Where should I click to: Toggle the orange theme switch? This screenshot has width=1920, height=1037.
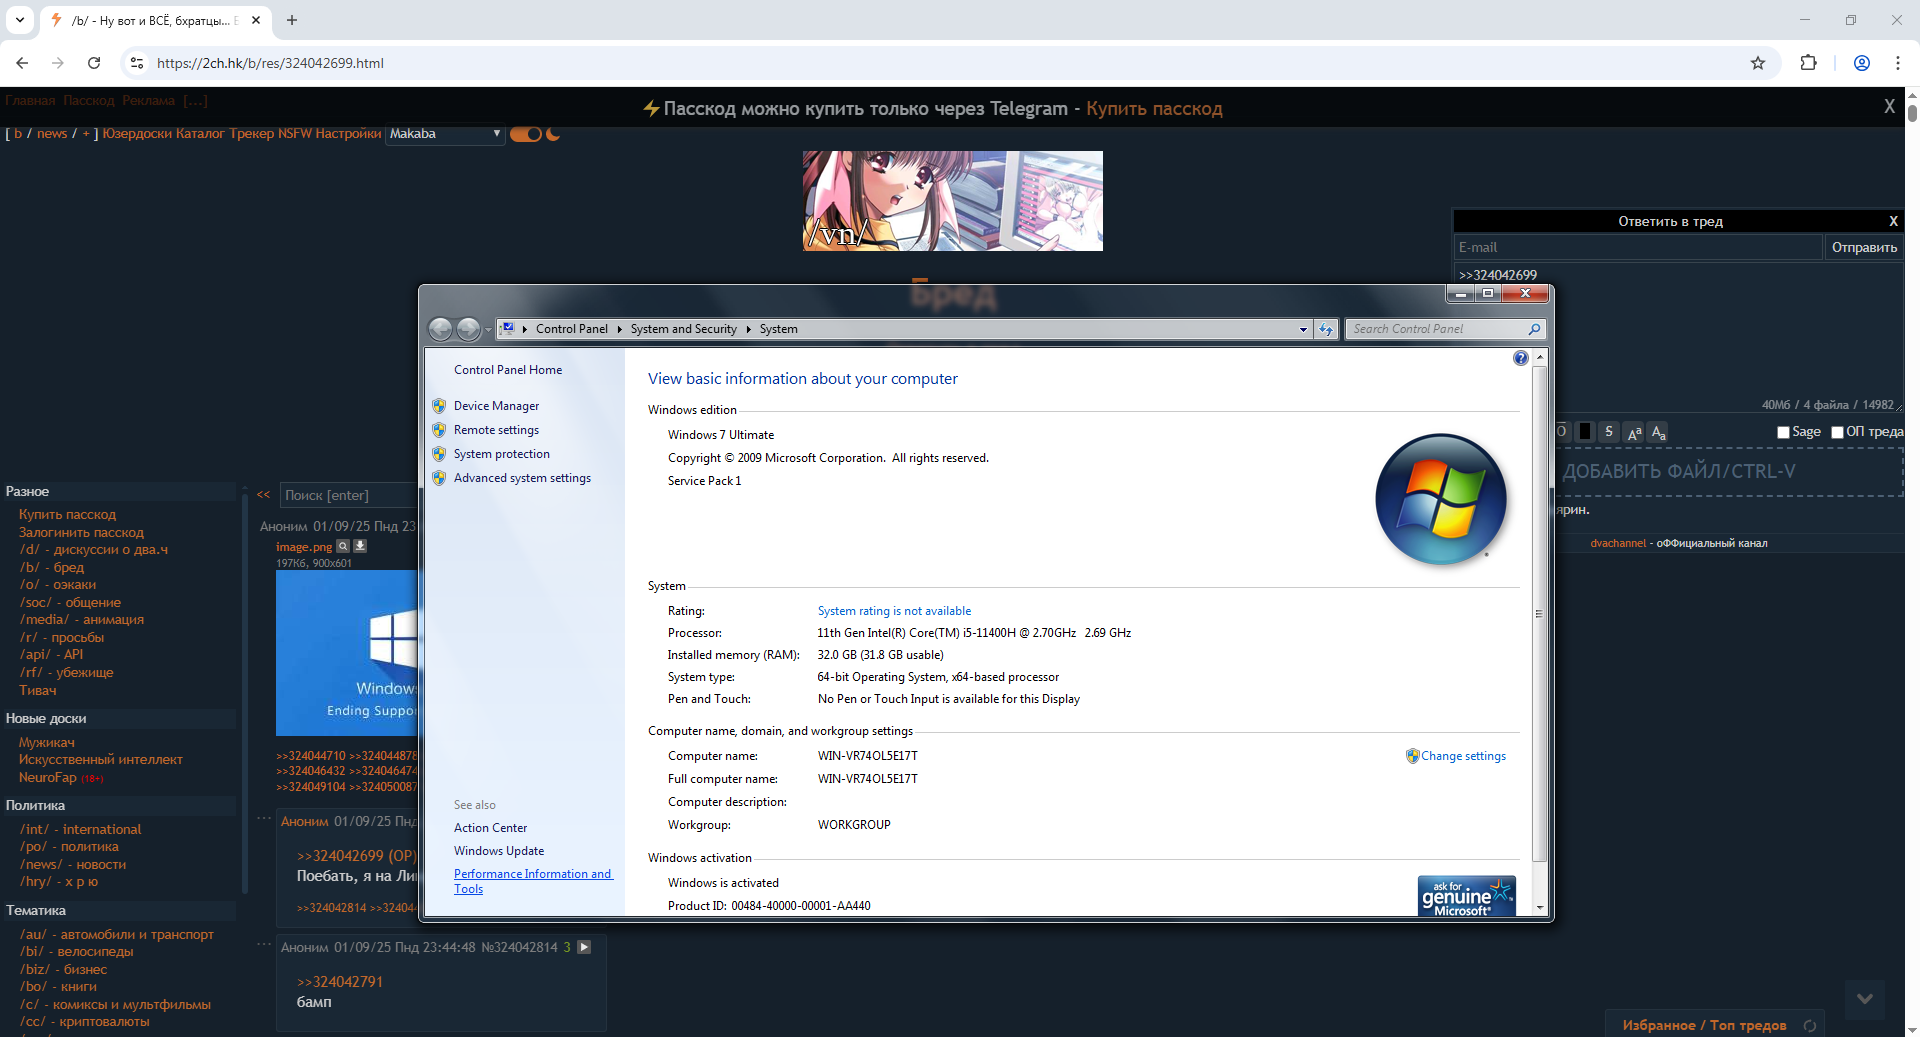click(x=526, y=134)
